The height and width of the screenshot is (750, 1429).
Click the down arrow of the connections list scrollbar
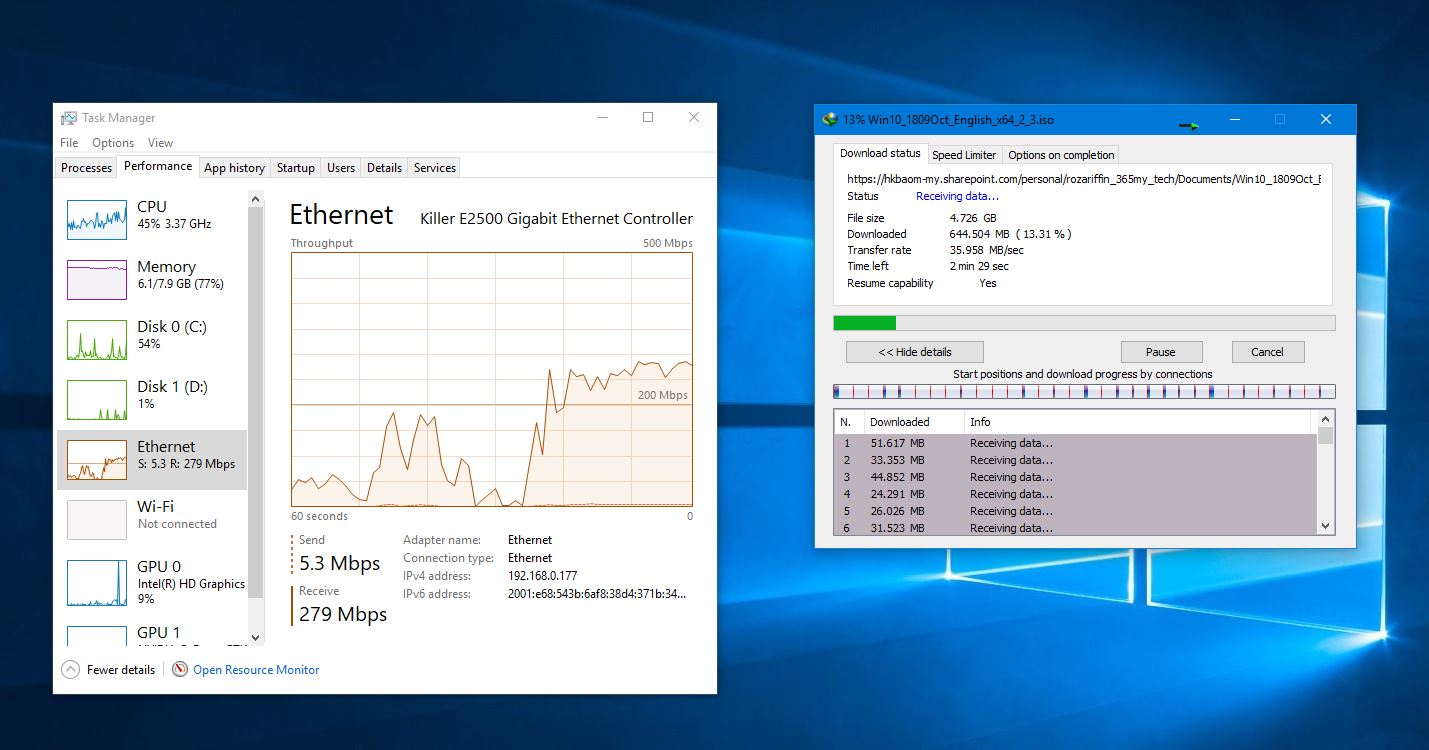[1326, 526]
